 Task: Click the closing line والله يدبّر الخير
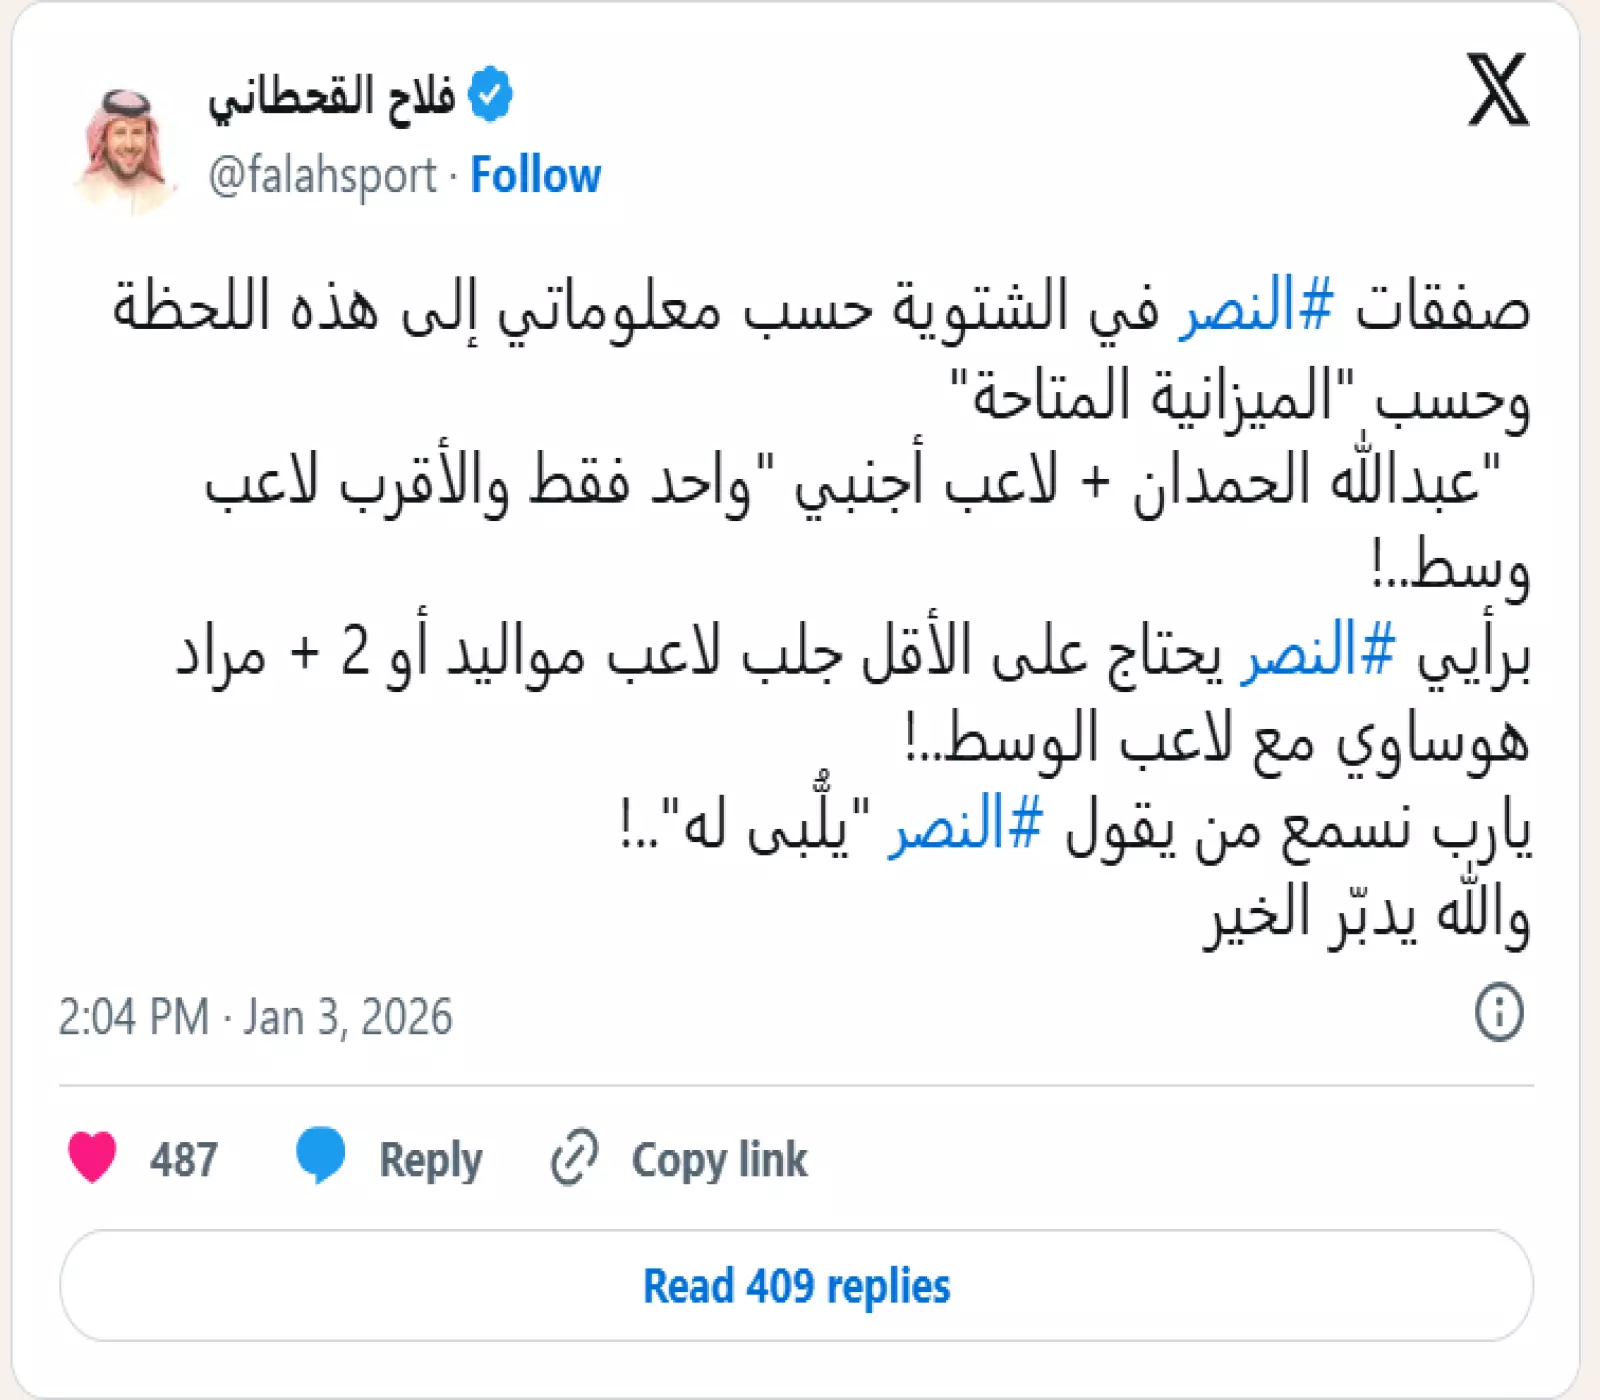pyautogui.click(x=1366, y=914)
